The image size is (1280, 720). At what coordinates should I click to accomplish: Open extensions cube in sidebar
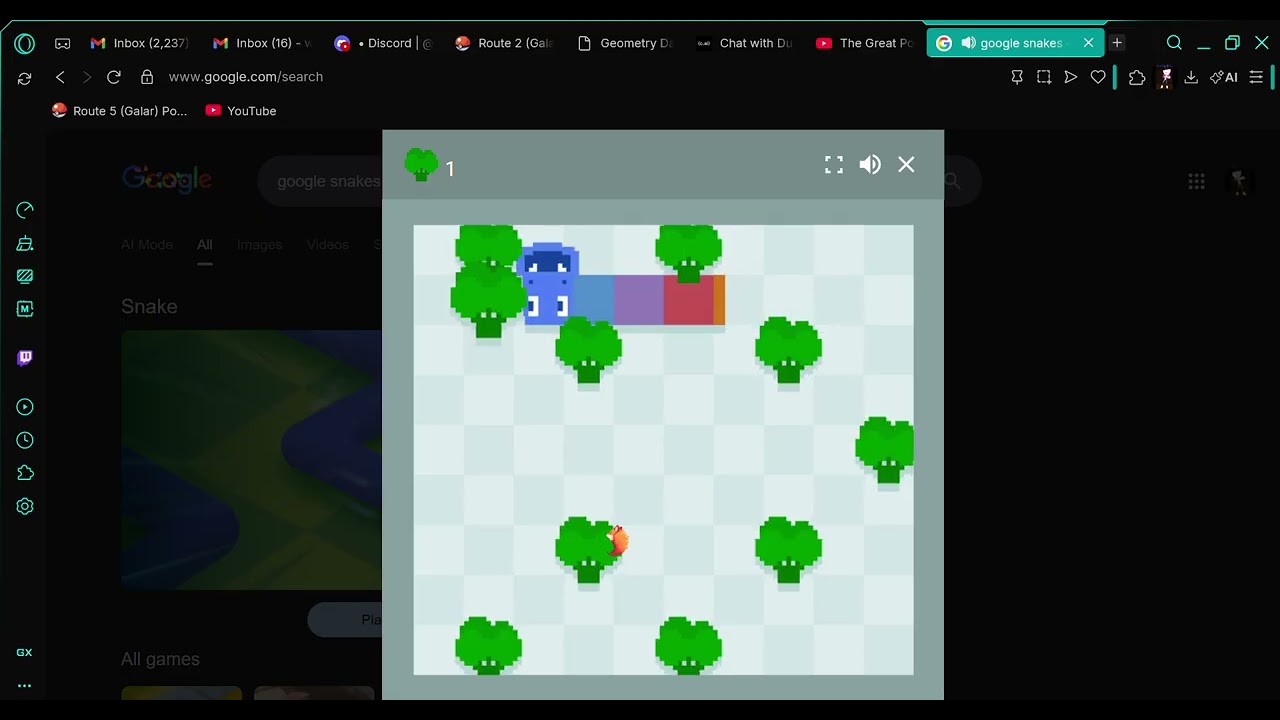tap(25, 473)
